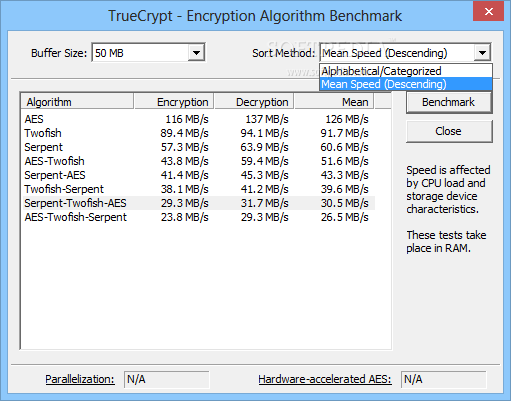The width and height of the screenshot is (511, 401).
Task: Click the Encryption column header
Action: click(x=174, y=102)
